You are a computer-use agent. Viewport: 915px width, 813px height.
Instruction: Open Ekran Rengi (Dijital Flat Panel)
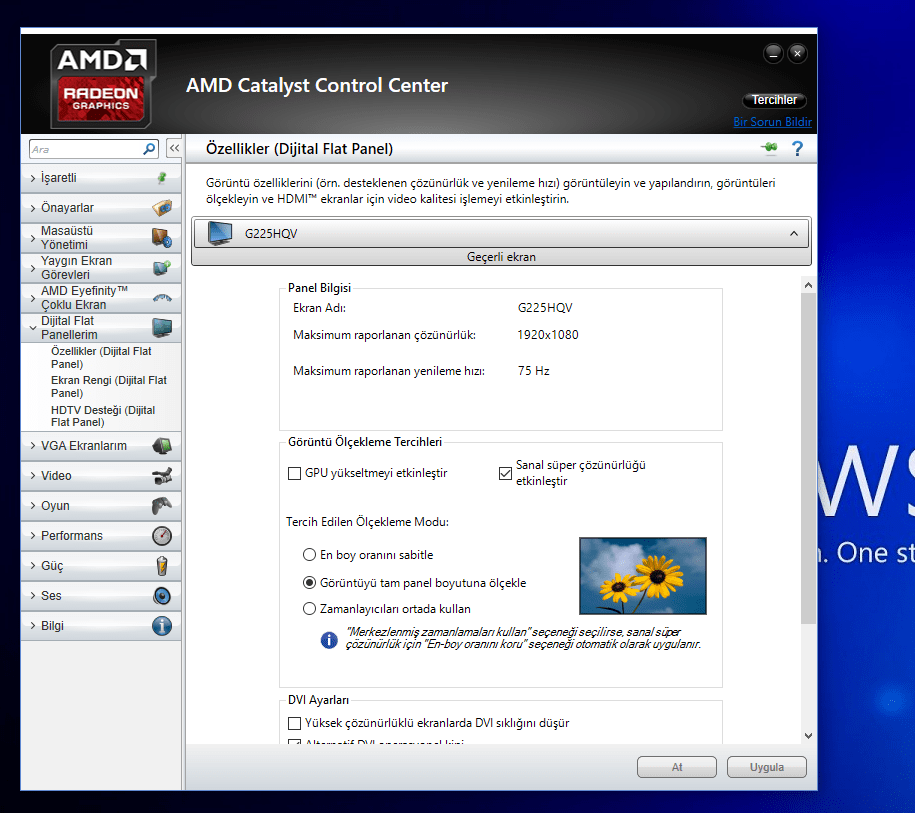(x=109, y=386)
